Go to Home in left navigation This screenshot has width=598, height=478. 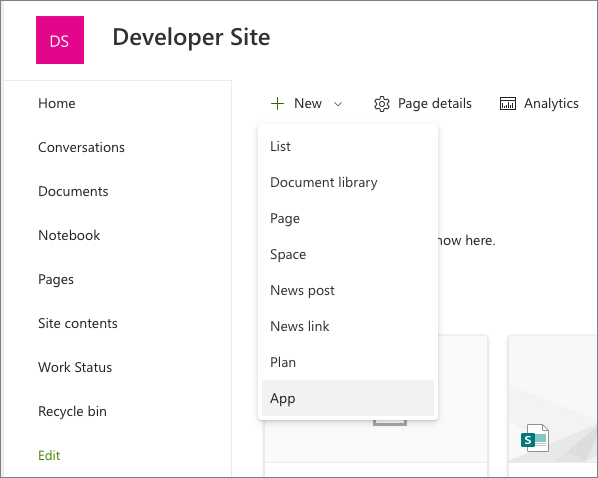[x=57, y=103]
